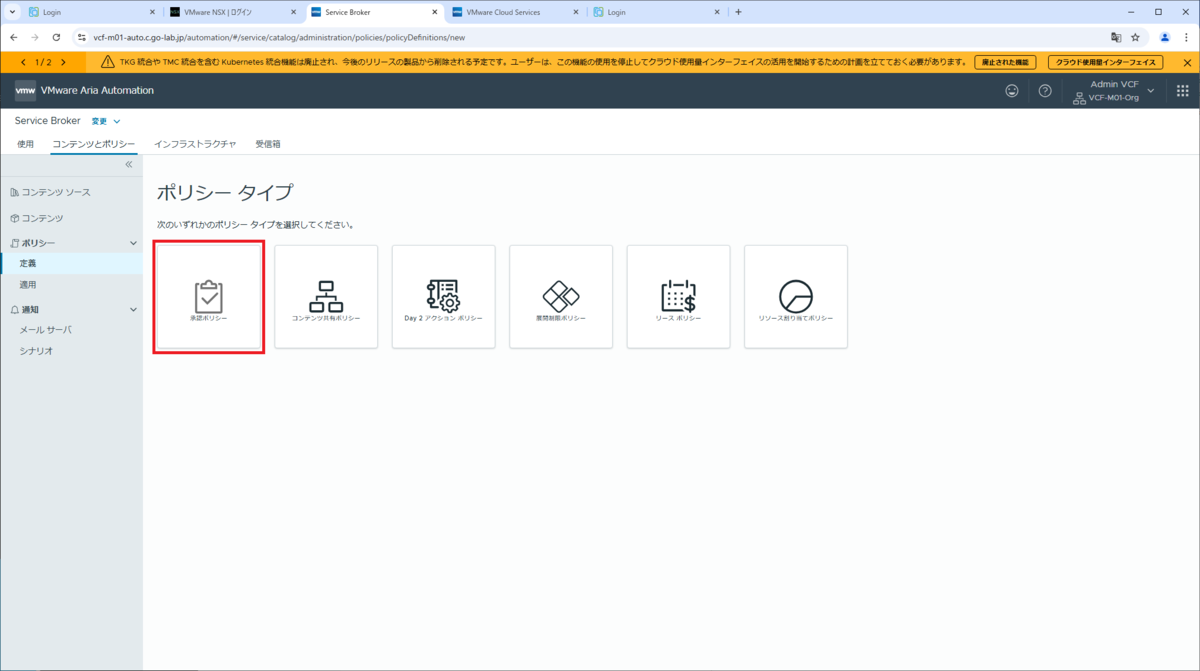Choose the 展開制限ポリシー deployment limit card
This screenshot has height=671, width=1200.
561,297
